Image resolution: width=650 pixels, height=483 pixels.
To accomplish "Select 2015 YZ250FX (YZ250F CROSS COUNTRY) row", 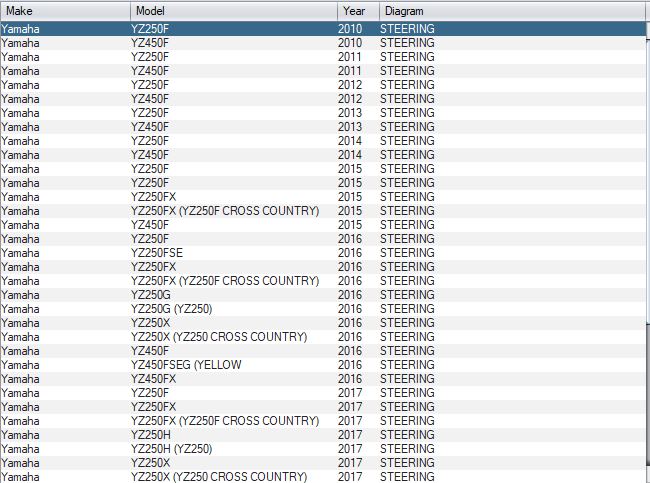I will point(323,211).
